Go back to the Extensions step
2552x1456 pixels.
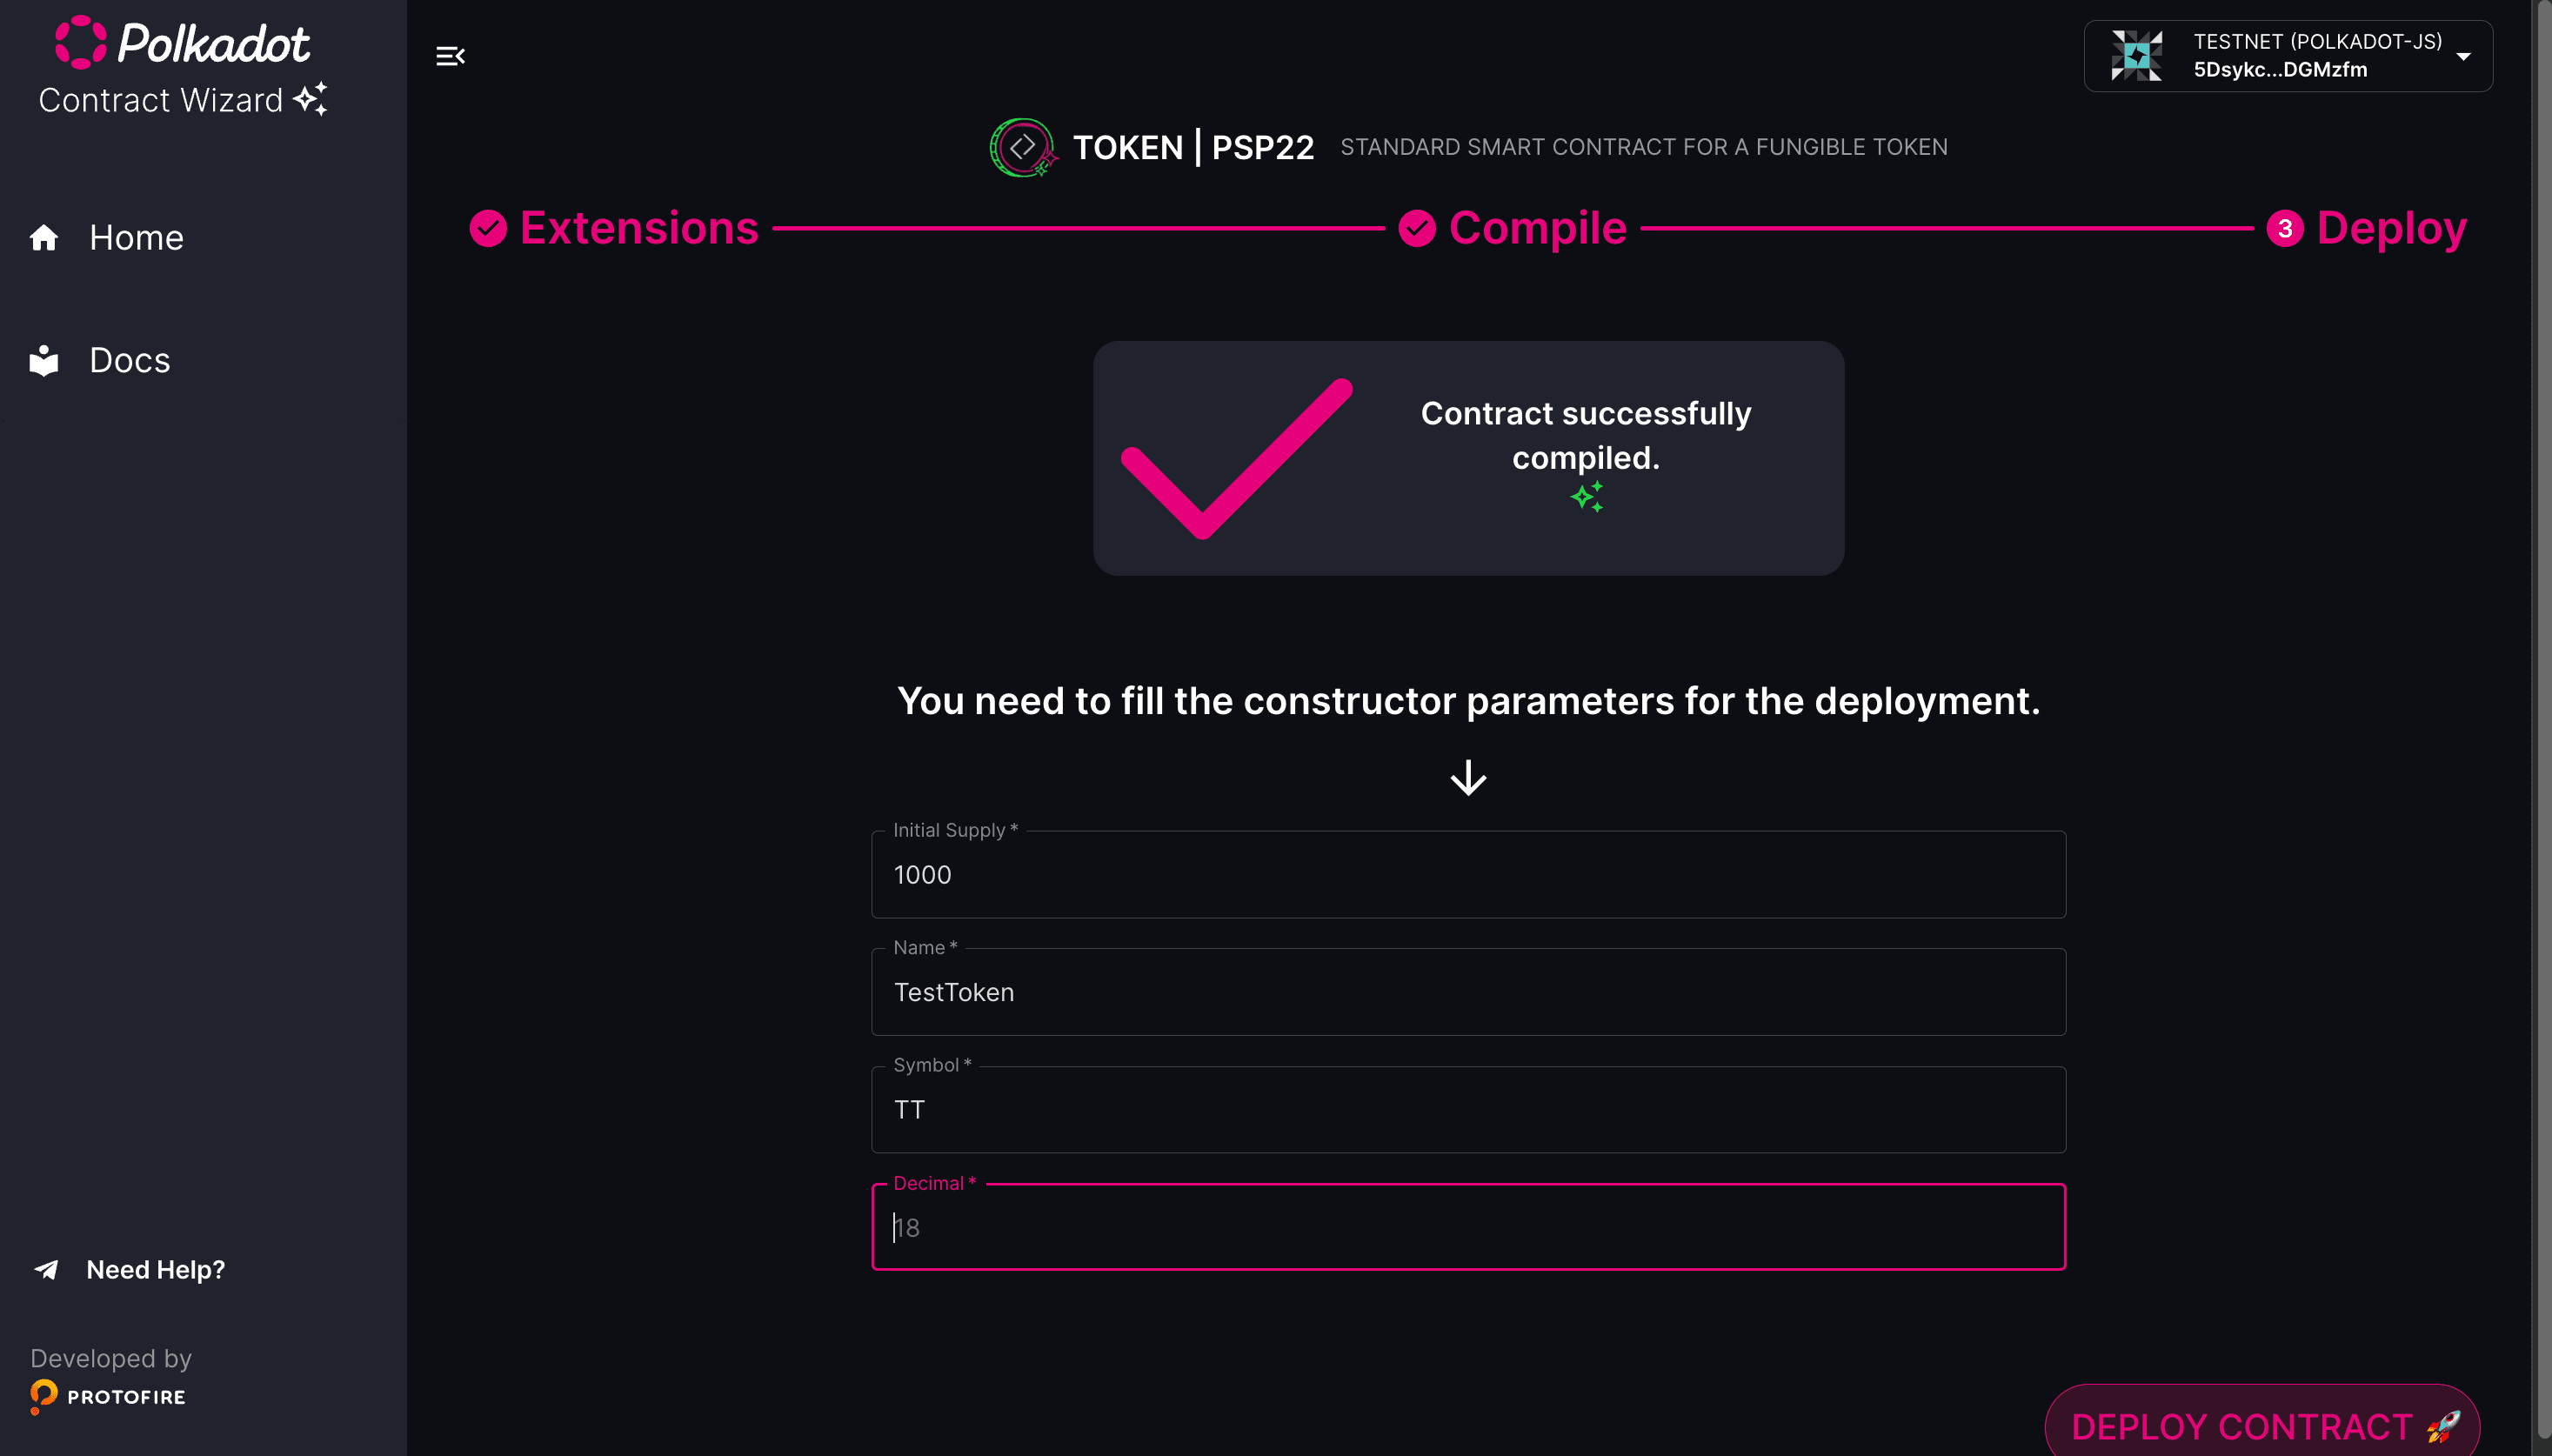638,229
